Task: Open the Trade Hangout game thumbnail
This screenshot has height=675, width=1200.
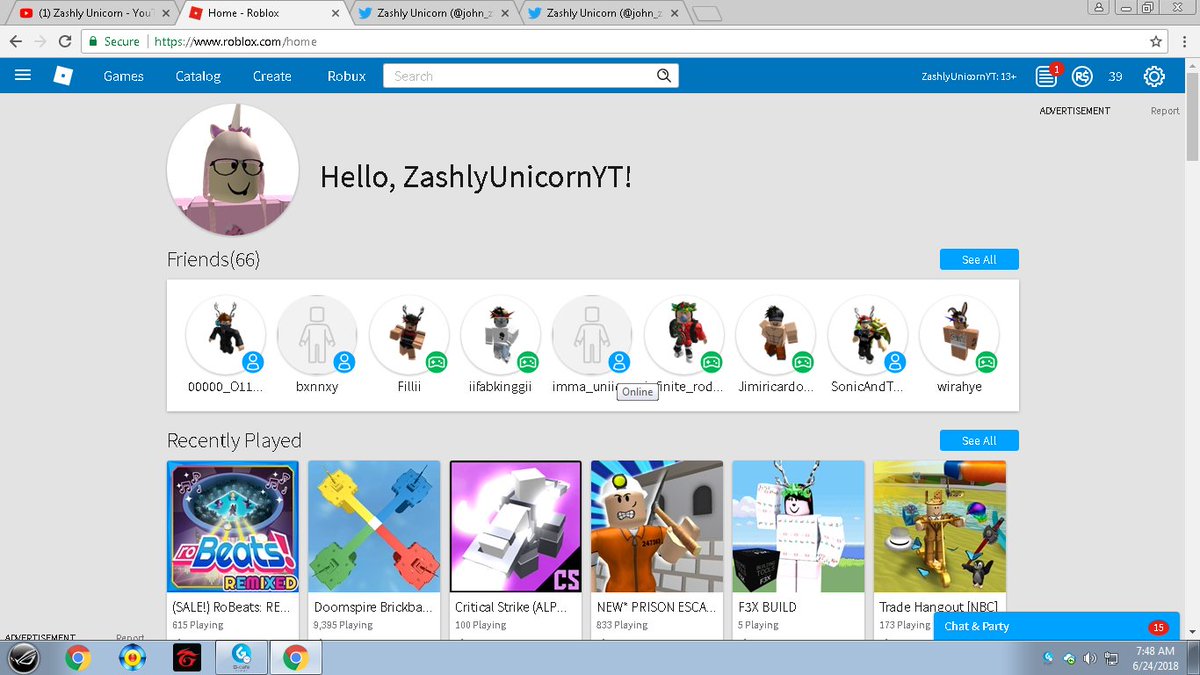Action: click(x=939, y=526)
